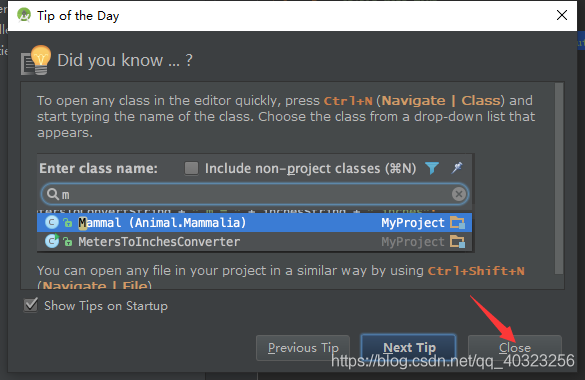This screenshot has width=585, height=380.
Task: Click the lock icon next to Mammal
Action: tap(68, 223)
